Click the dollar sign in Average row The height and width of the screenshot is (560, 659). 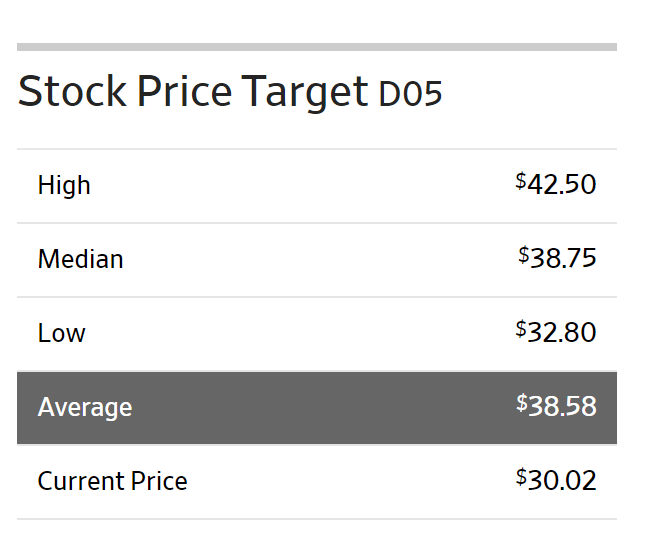[x=522, y=403]
